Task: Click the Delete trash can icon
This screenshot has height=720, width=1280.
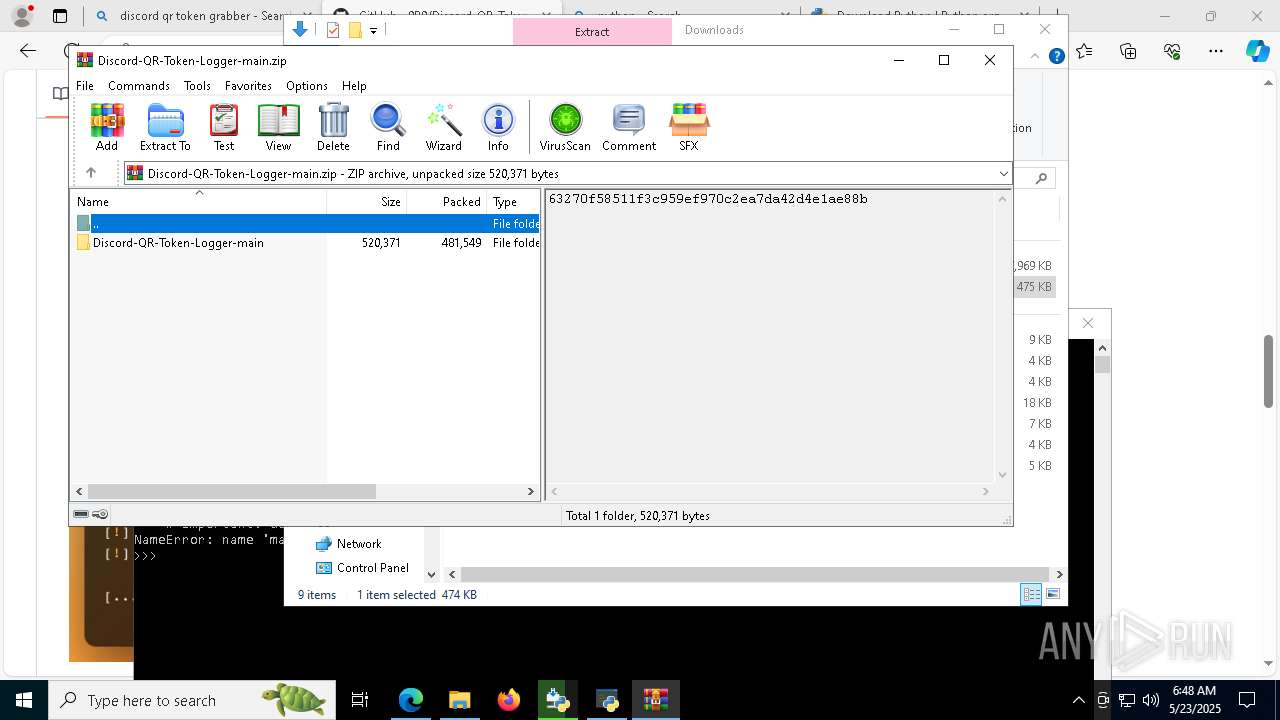Action: pyautogui.click(x=333, y=127)
